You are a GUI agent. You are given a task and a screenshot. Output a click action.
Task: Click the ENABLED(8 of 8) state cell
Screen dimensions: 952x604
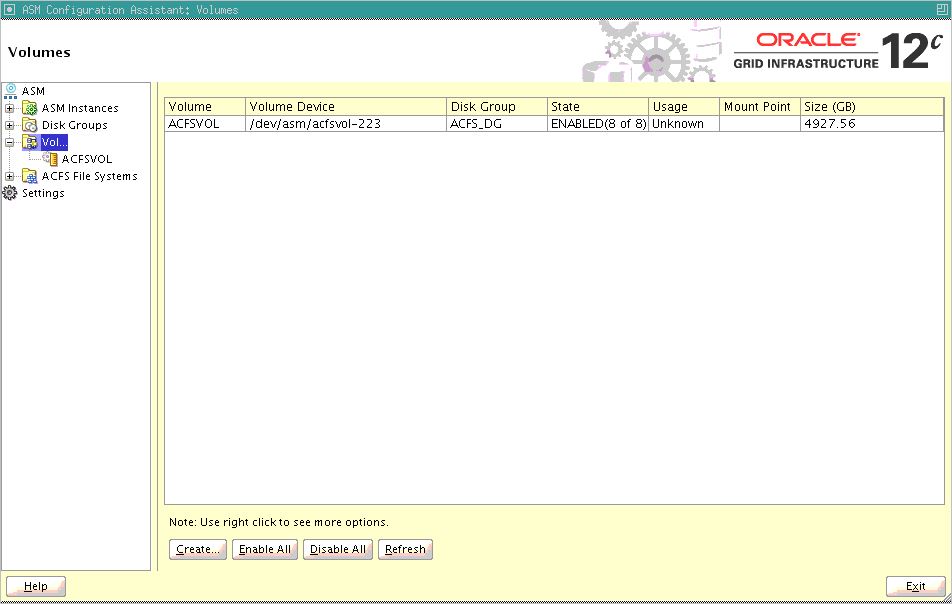point(597,123)
